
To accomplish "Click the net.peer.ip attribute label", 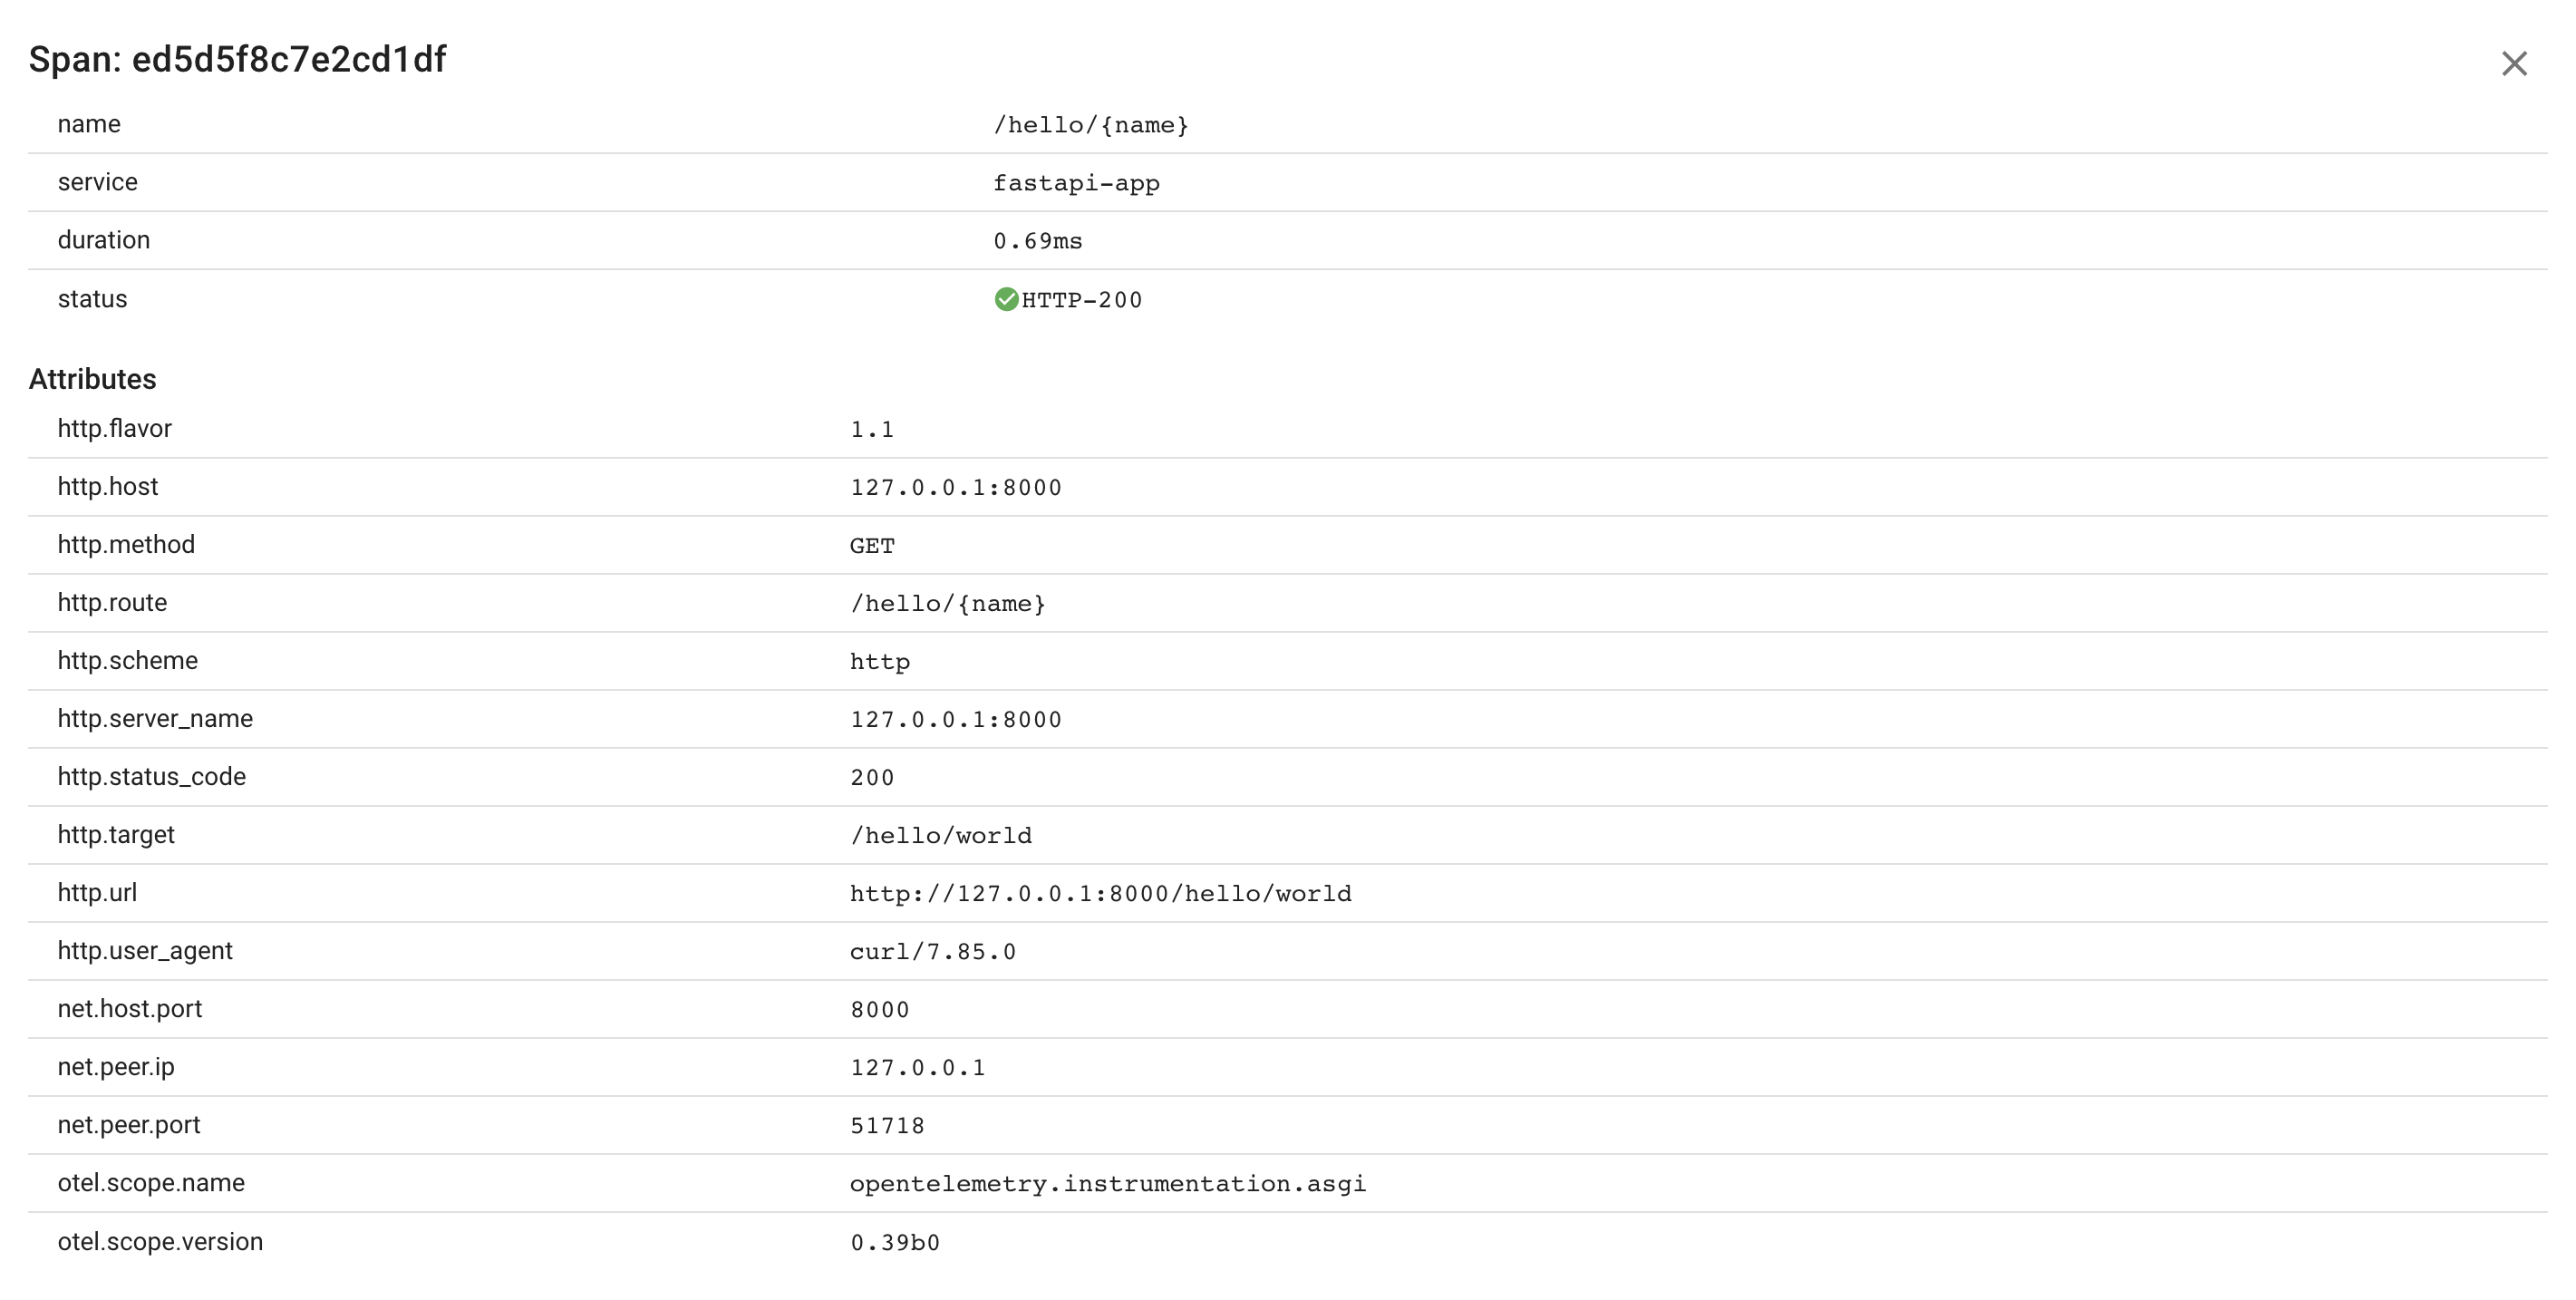I will 116,1067.
